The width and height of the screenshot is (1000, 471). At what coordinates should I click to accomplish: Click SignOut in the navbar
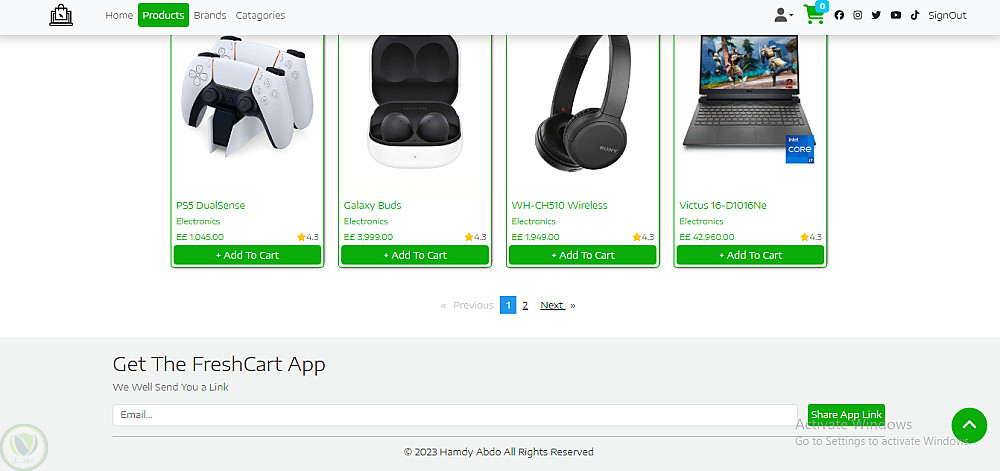948,15
